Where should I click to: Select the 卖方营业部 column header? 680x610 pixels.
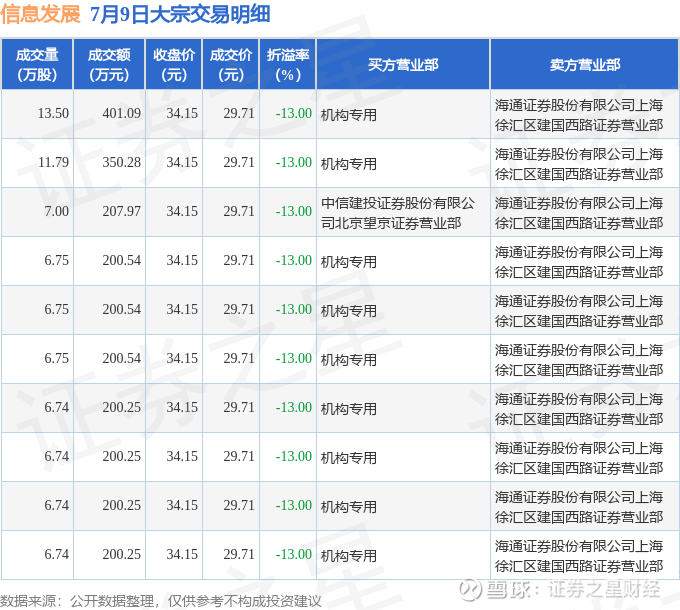(x=585, y=64)
